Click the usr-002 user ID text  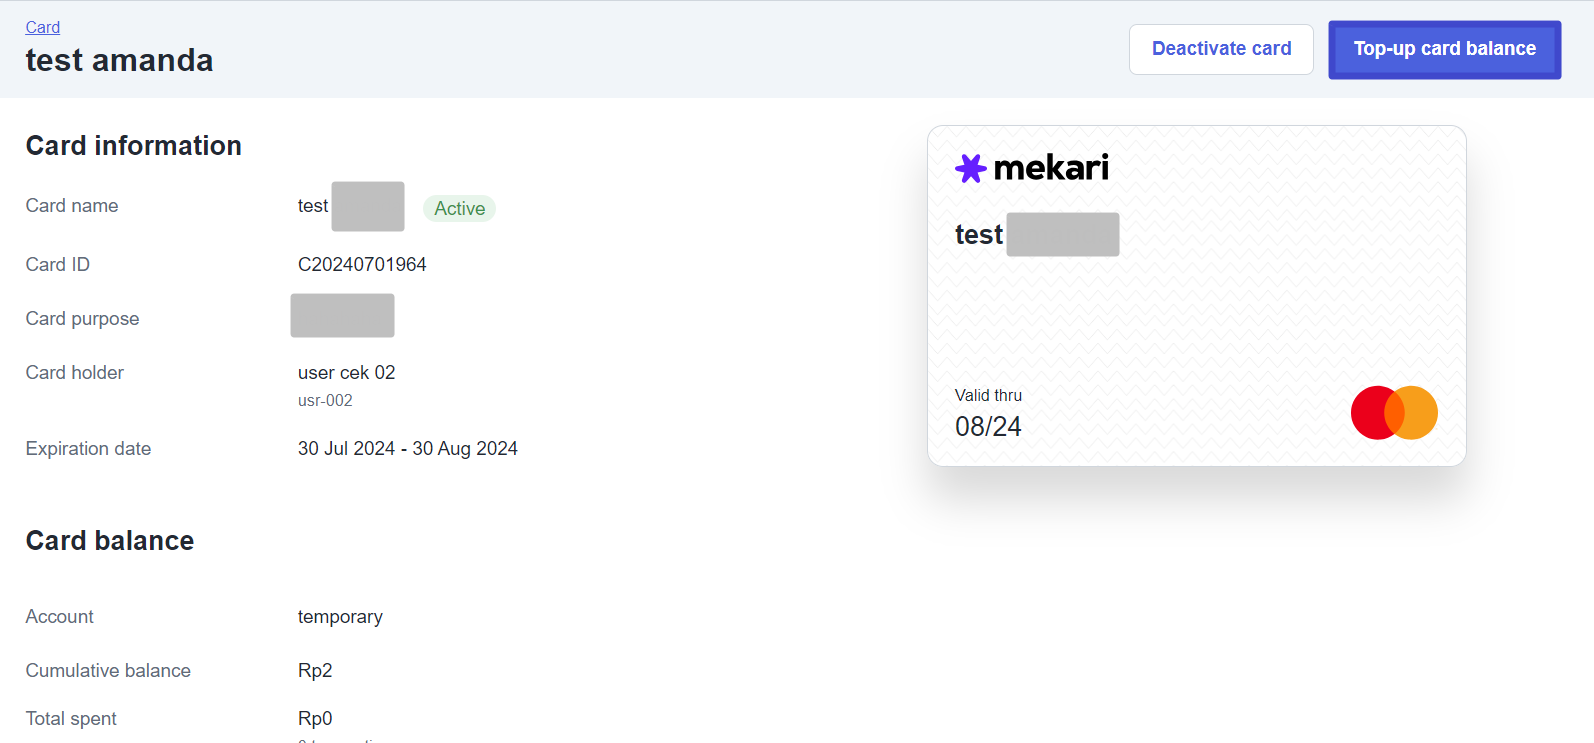325,400
